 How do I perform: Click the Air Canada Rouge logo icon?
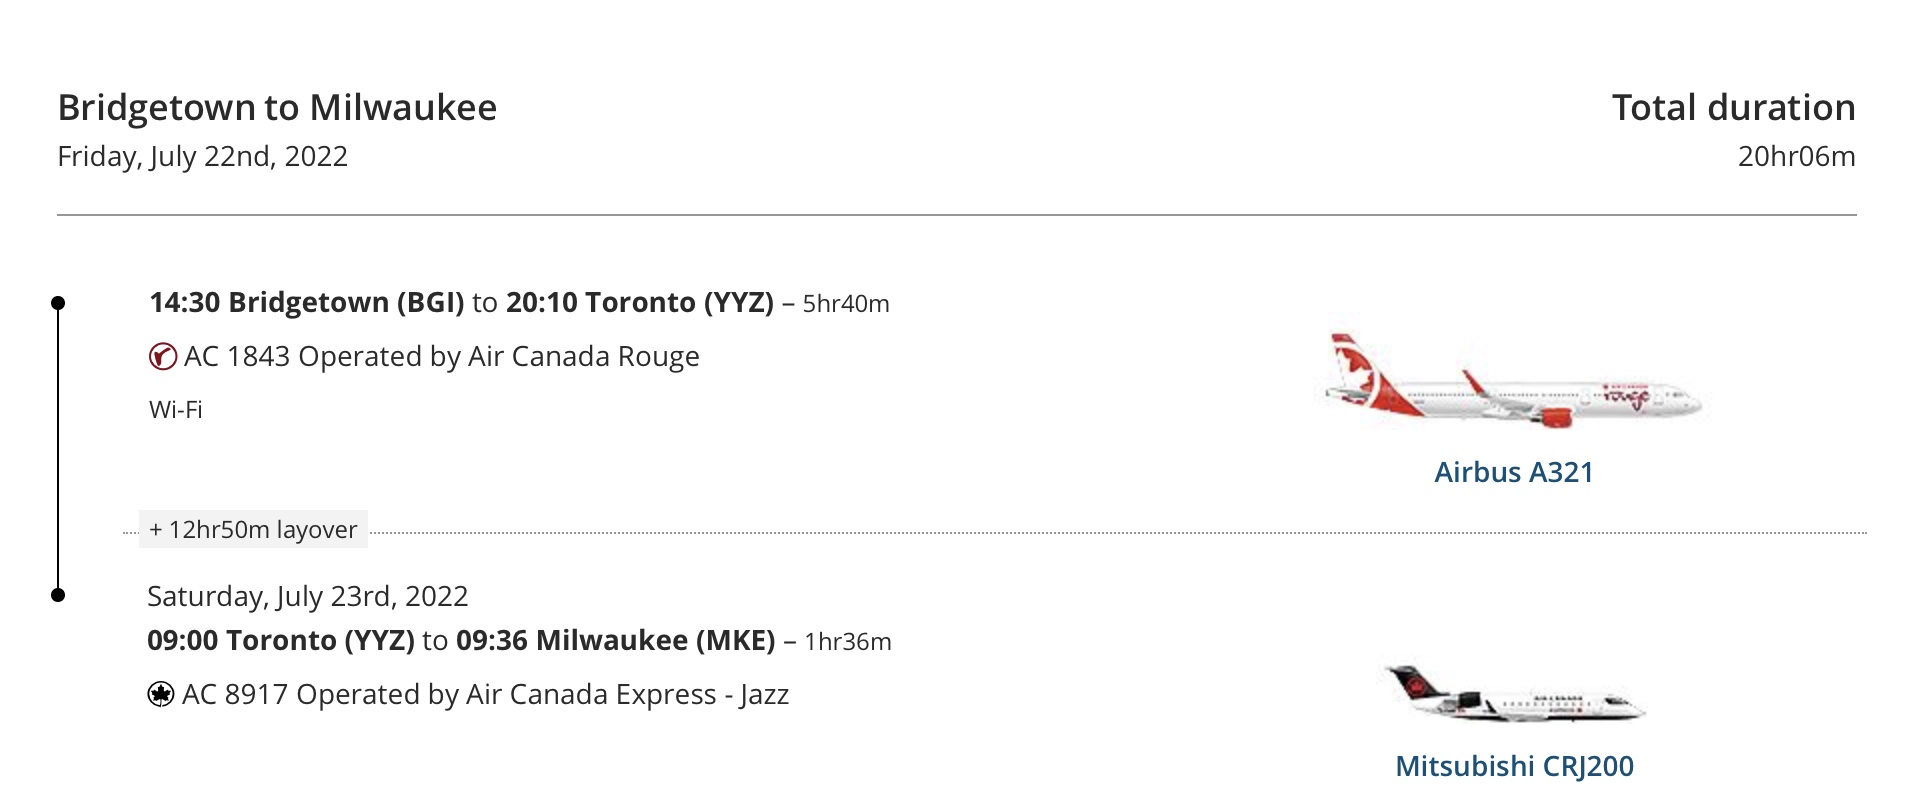pos(163,356)
